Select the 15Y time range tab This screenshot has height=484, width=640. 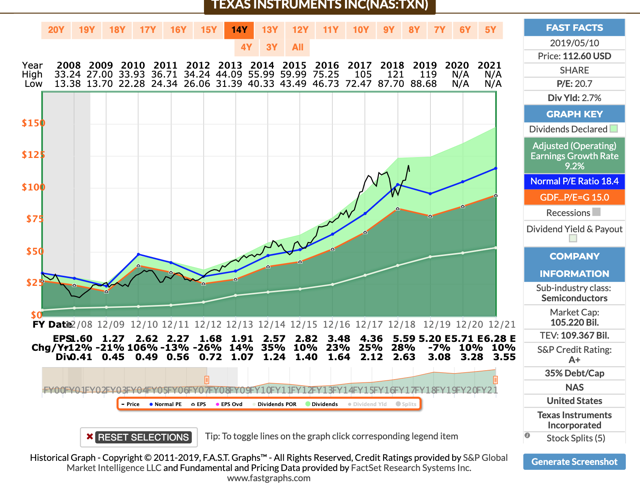click(209, 30)
